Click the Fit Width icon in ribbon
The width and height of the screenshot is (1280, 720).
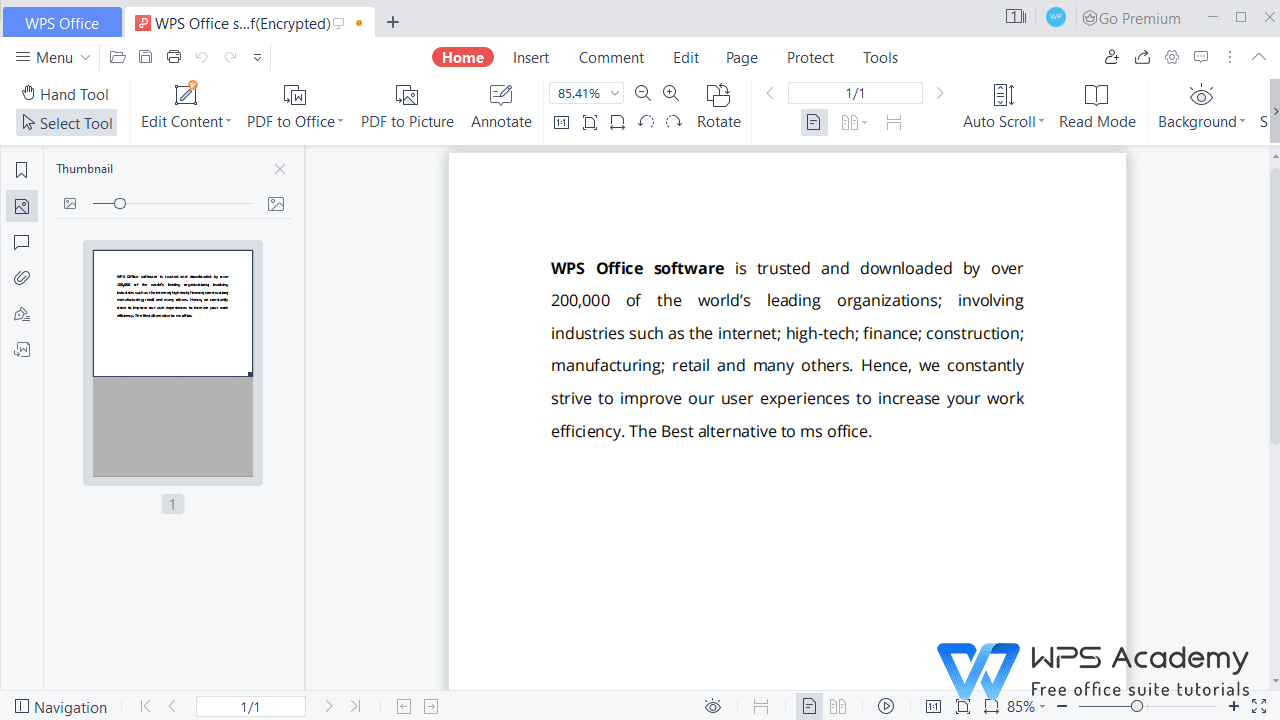point(618,122)
